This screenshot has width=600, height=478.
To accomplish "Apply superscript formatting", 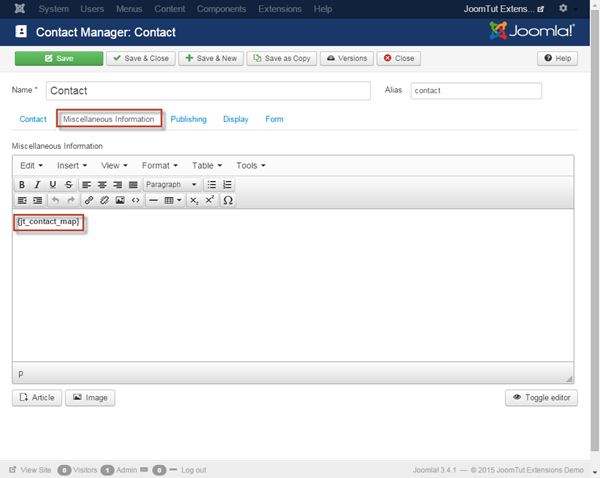I will [x=210, y=201].
